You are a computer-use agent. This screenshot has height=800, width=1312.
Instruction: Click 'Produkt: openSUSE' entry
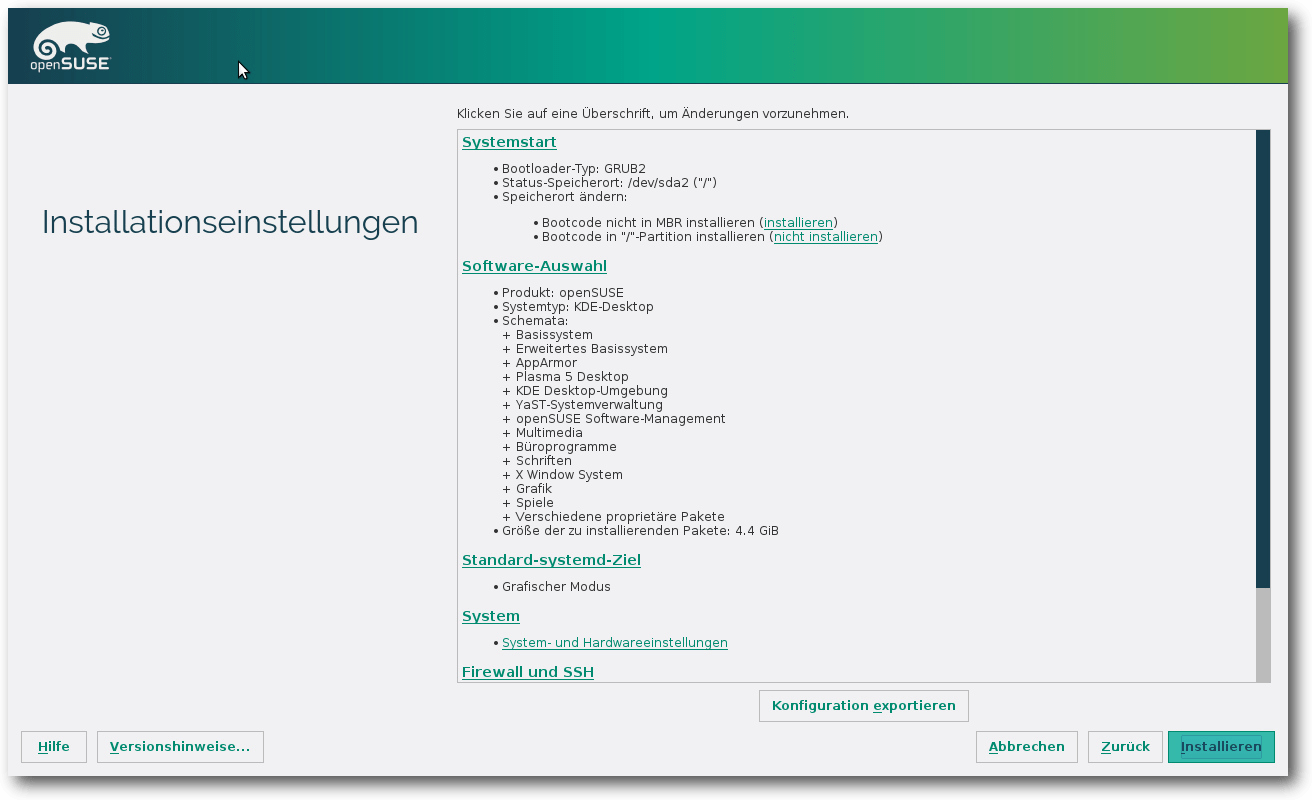[x=563, y=293]
